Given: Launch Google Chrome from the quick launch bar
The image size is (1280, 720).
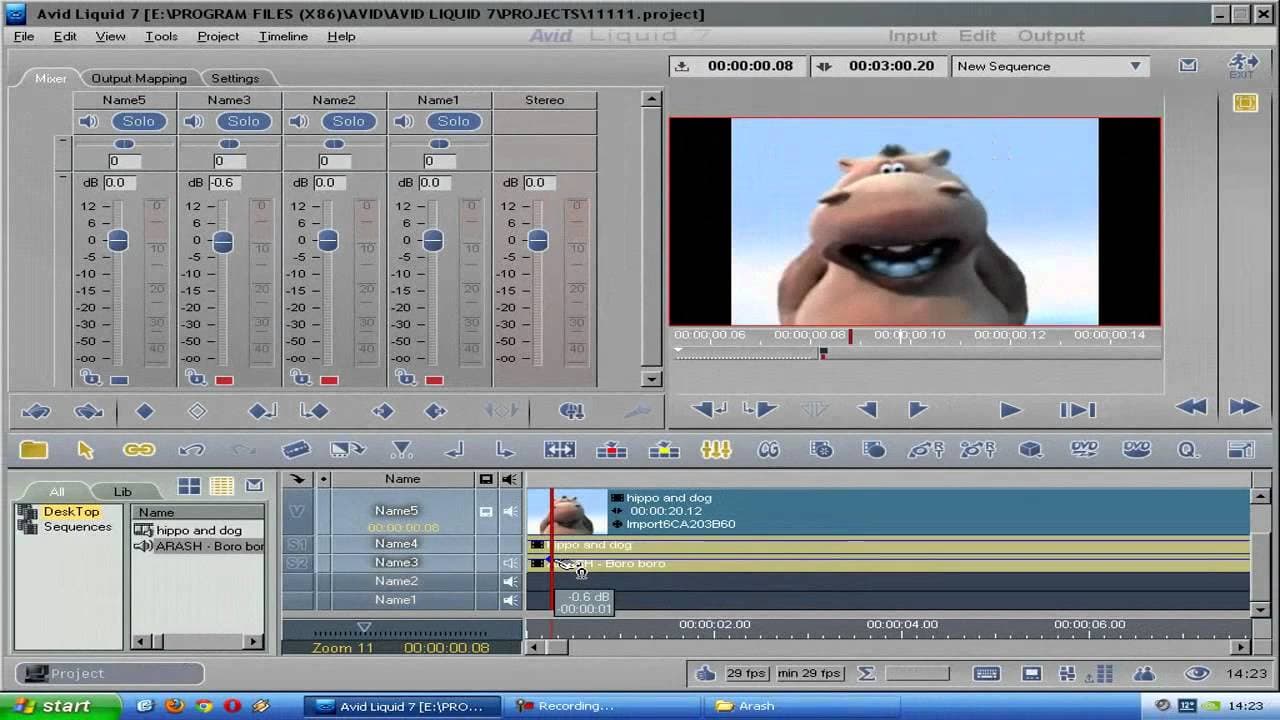Looking at the screenshot, I should coord(204,706).
